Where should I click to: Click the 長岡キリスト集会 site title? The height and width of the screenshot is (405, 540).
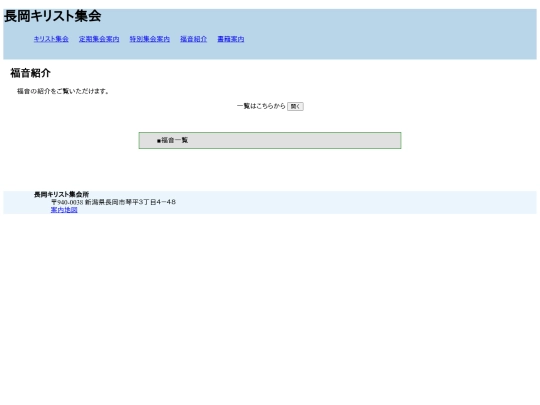coord(52,16)
